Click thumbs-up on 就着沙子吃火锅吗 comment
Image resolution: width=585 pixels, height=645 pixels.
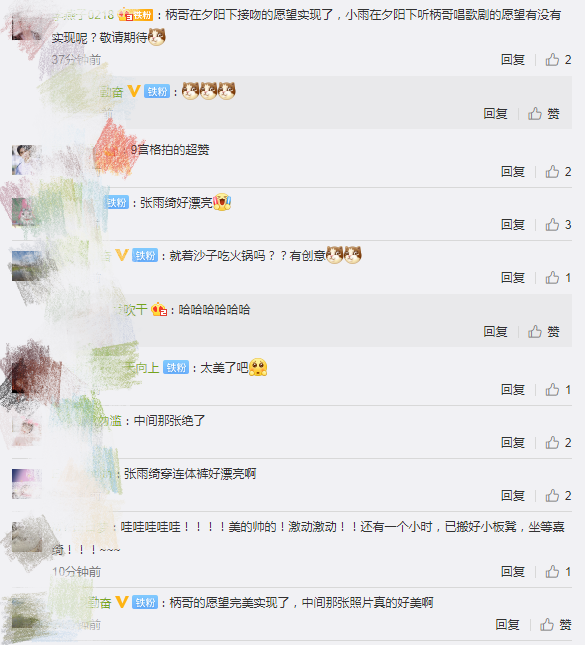point(558,278)
